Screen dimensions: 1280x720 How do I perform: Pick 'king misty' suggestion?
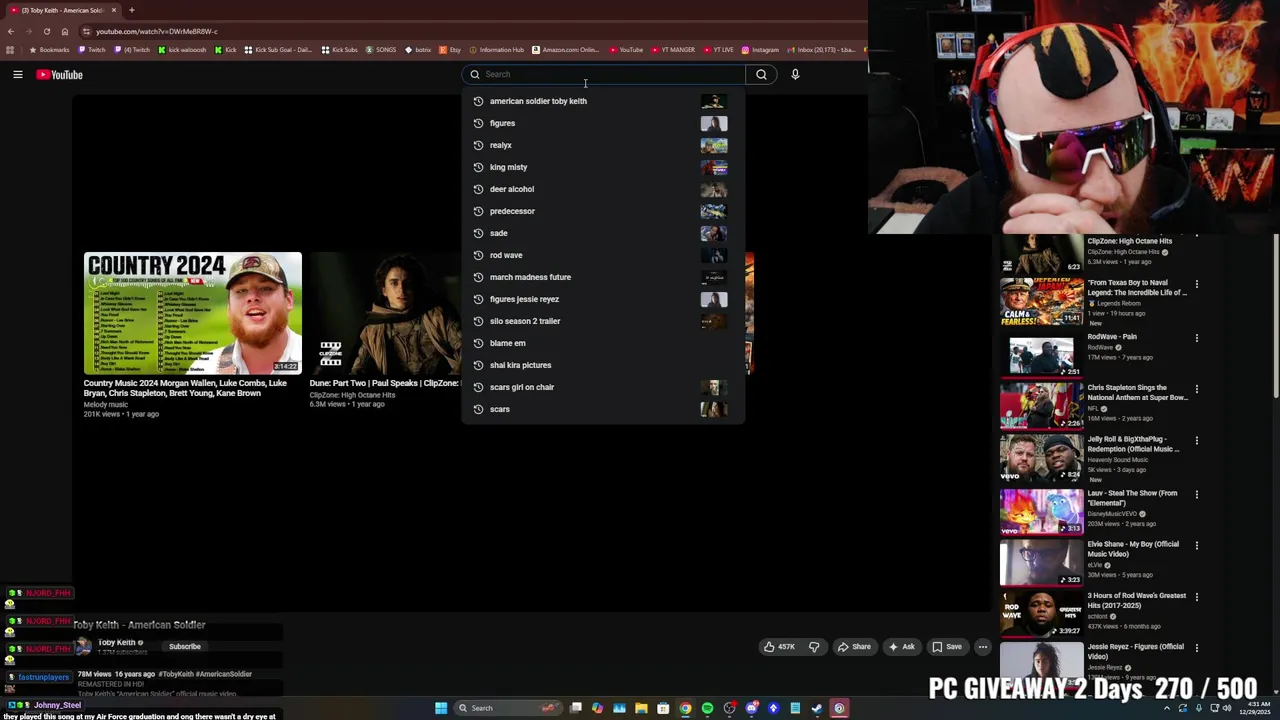point(603,167)
